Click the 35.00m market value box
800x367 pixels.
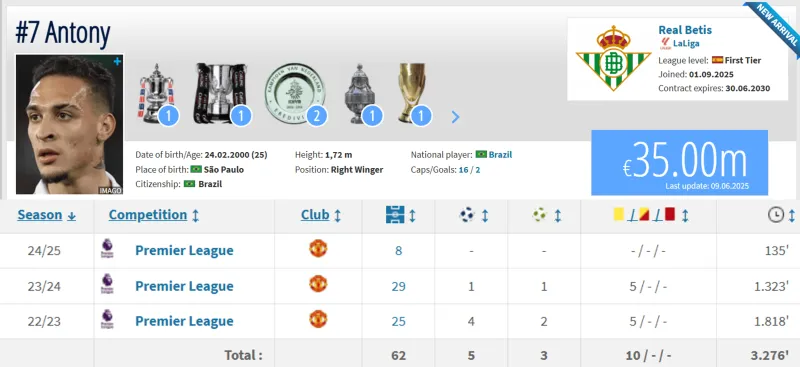click(x=680, y=162)
